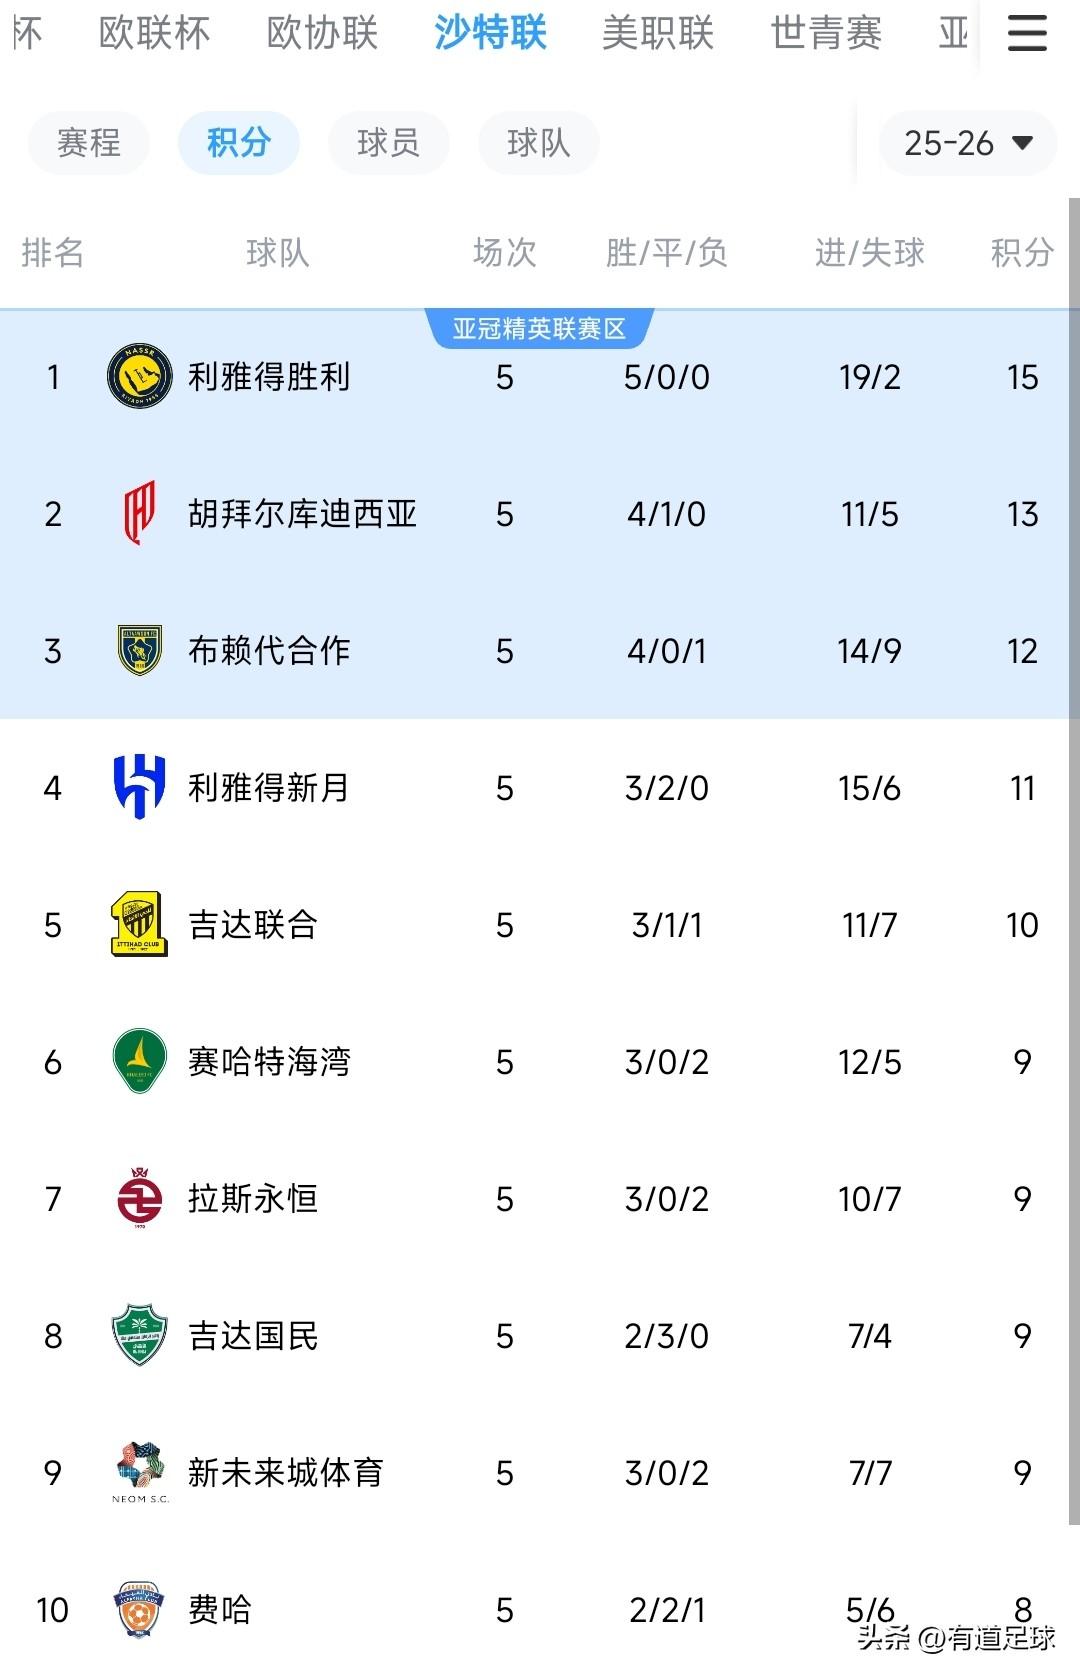Tap the Al Ittihad yellow badge
1080x1676 pixels.
click(139, 924)
